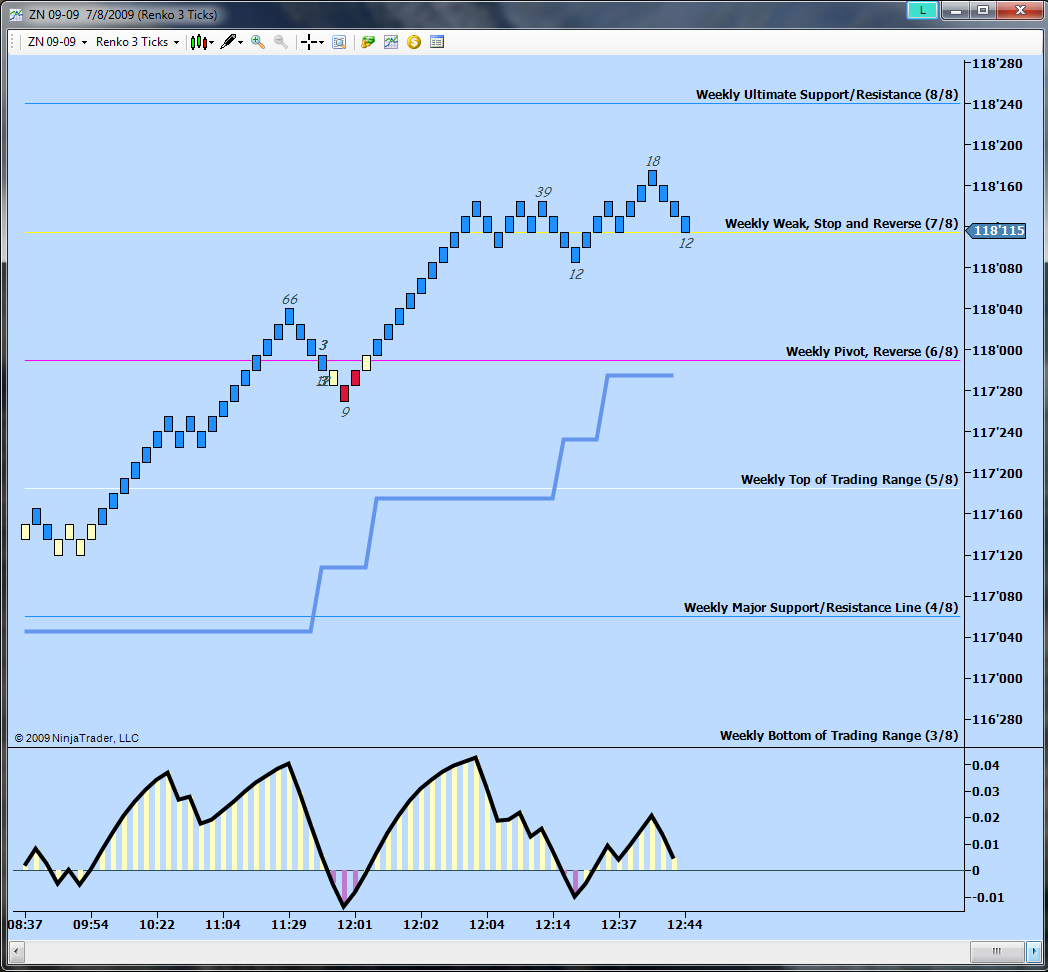
Task: Open the indicators chart icon
Action: [x=391, y=42]
